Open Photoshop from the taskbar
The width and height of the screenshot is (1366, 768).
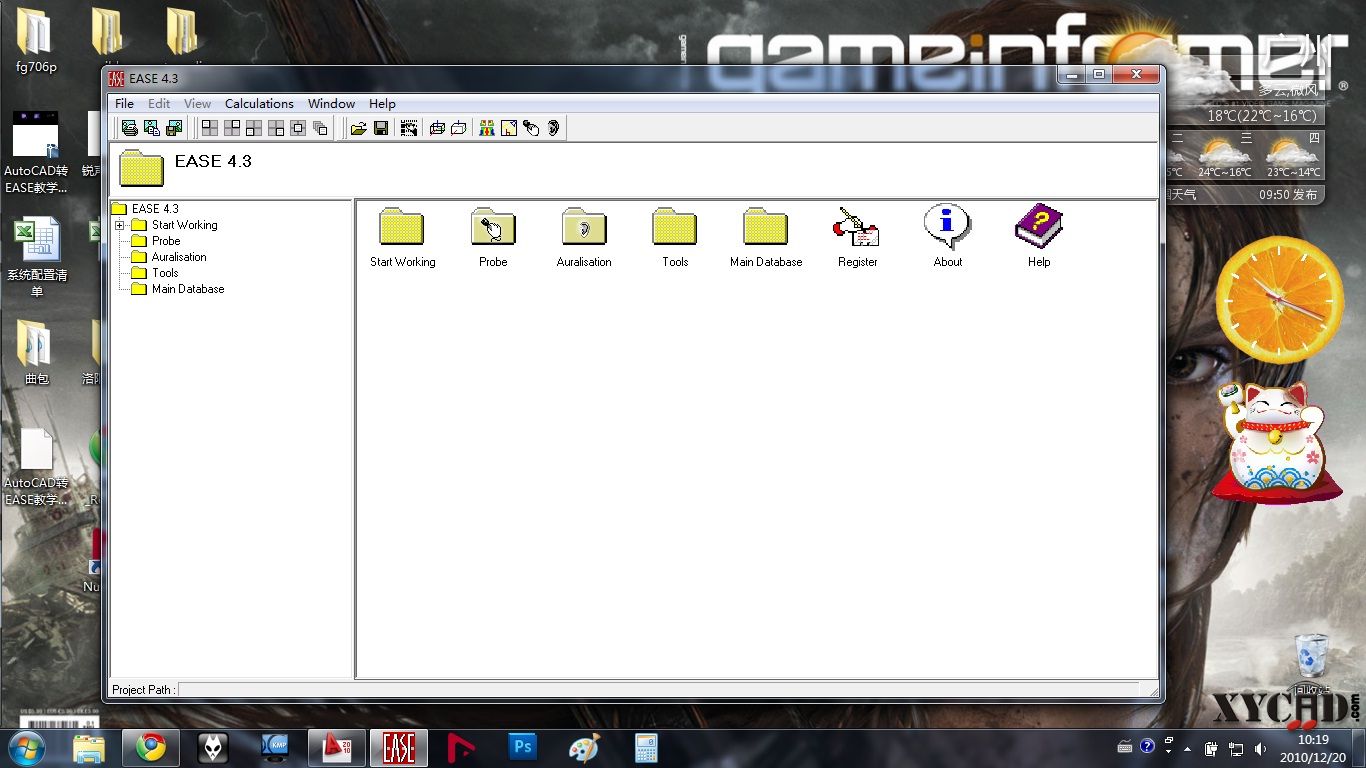[522, 748]
